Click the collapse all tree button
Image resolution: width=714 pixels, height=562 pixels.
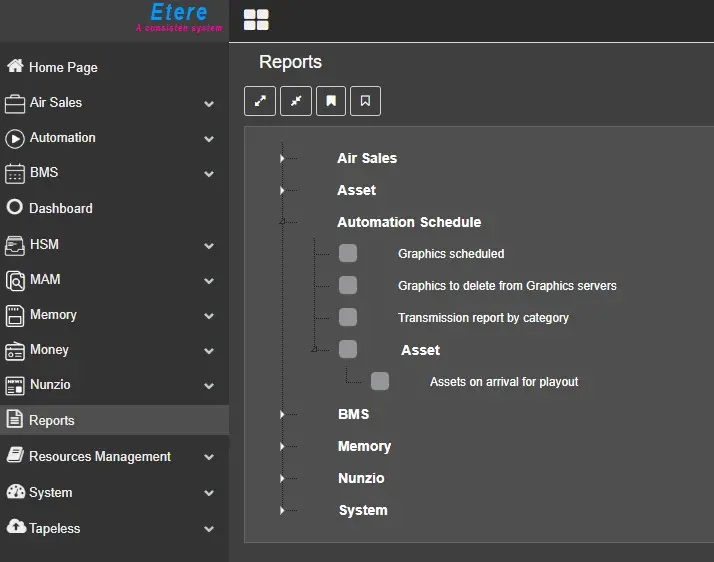click(x=295, y=101)
